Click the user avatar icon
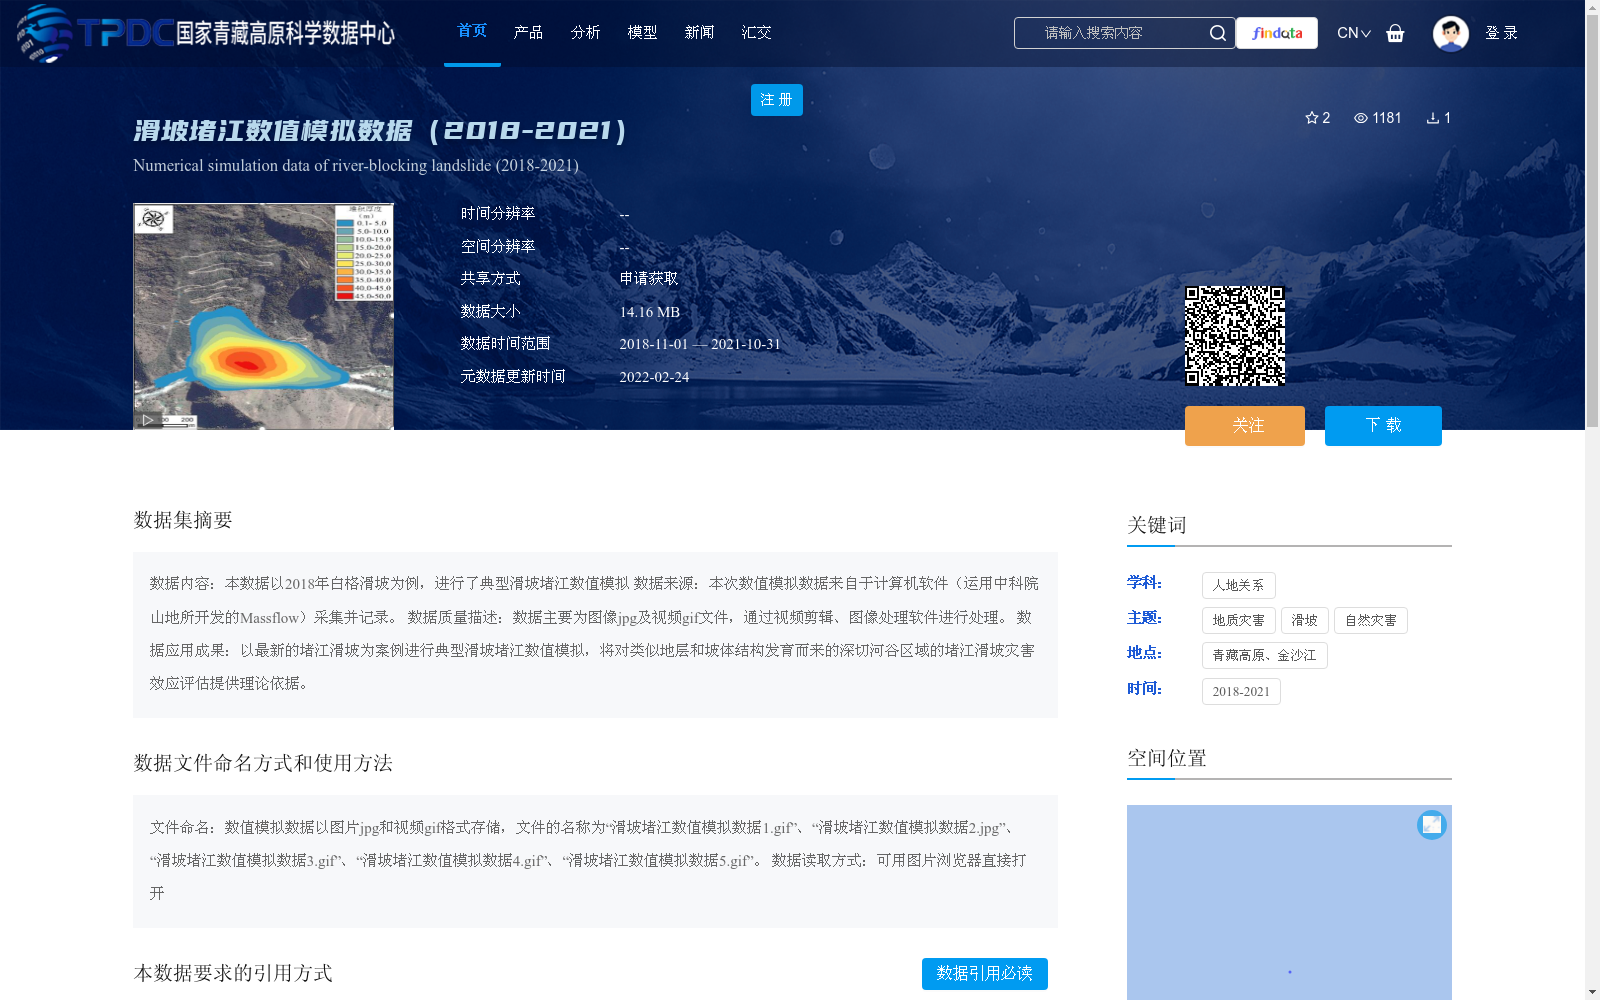 1450,33
